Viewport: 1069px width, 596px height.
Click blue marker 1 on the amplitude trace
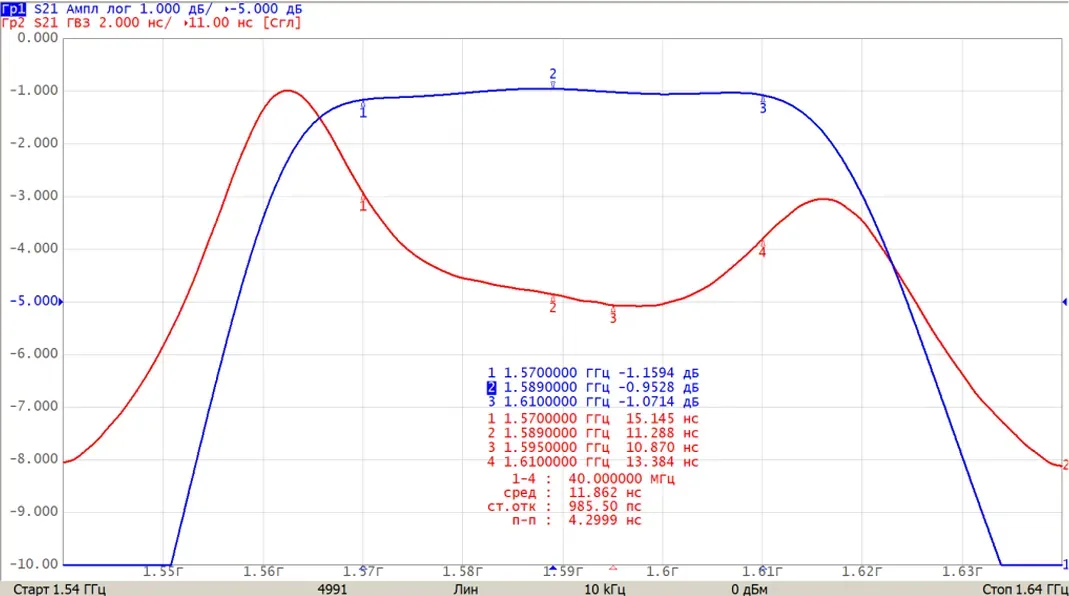point(363,109)
